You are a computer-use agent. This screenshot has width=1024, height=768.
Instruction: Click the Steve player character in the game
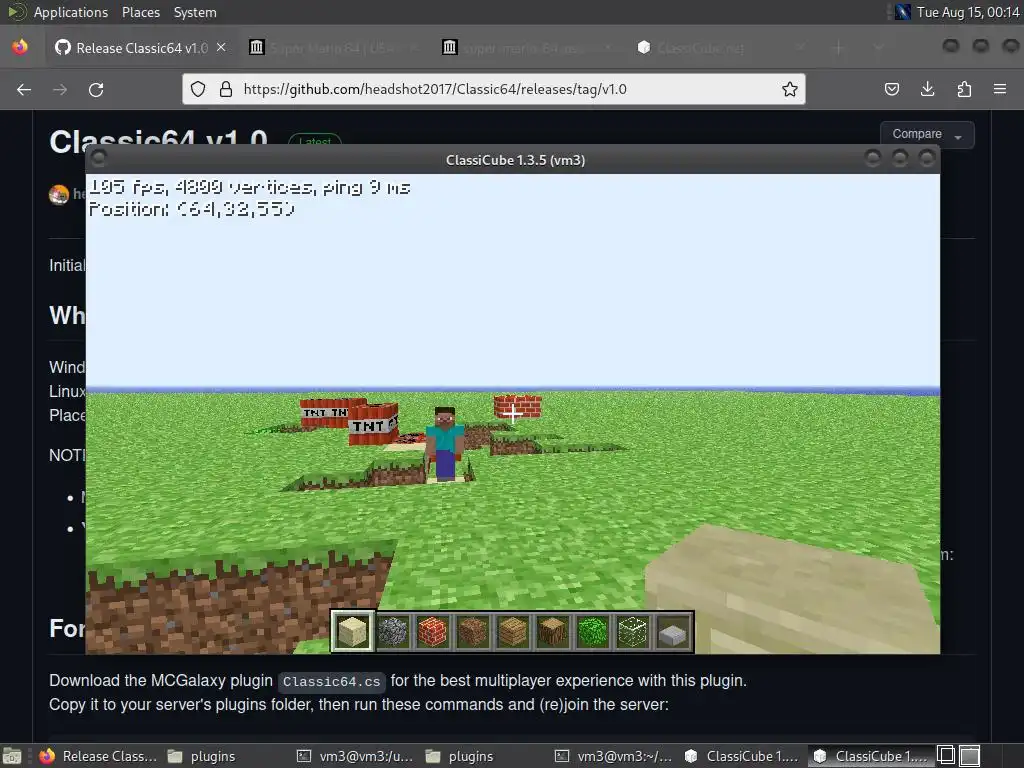(x=445, y=444)
